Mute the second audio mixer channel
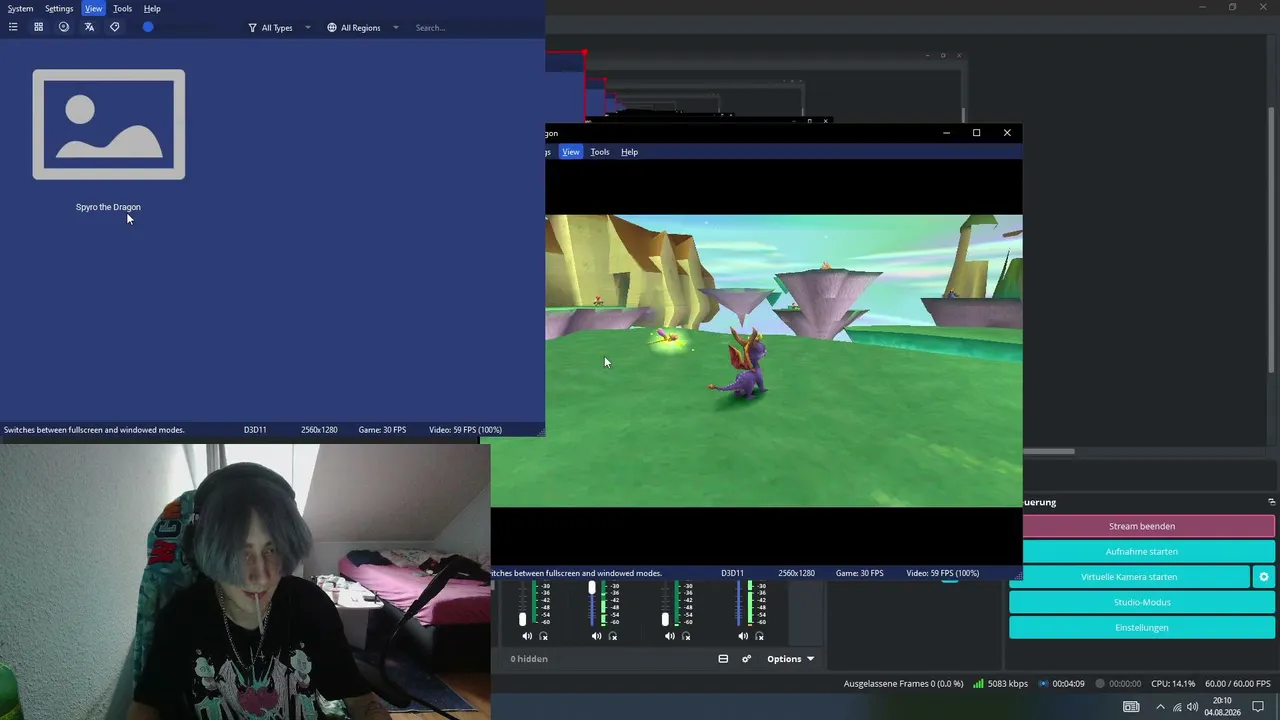1280x720 pixels. 597,636
